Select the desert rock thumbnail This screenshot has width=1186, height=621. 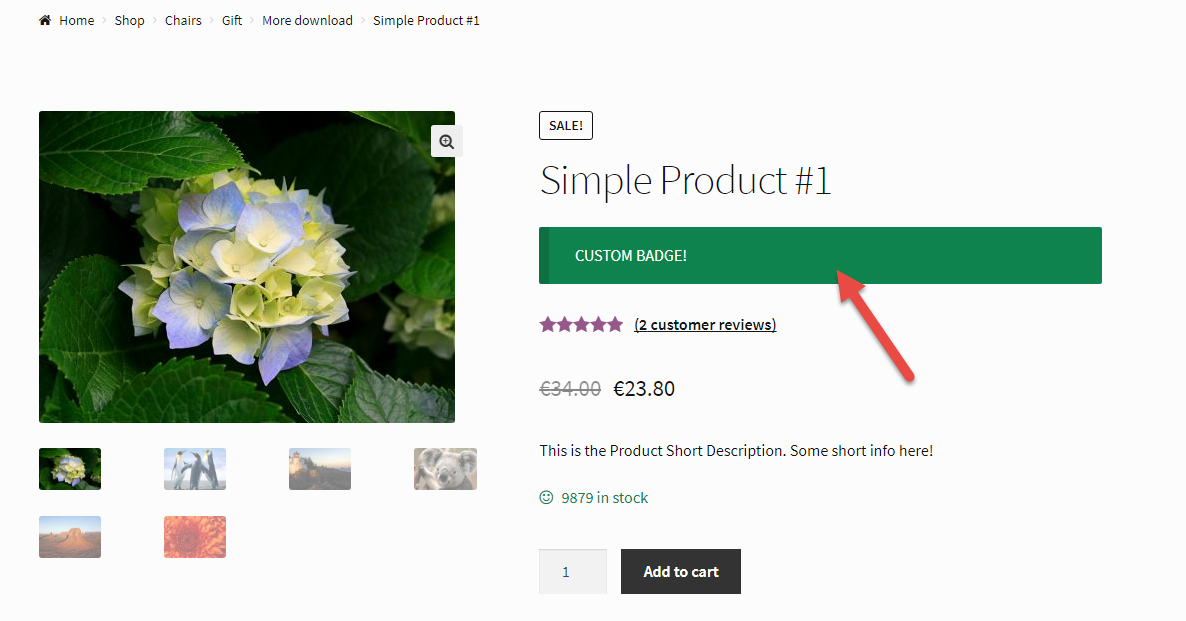[x=70, y=537]
